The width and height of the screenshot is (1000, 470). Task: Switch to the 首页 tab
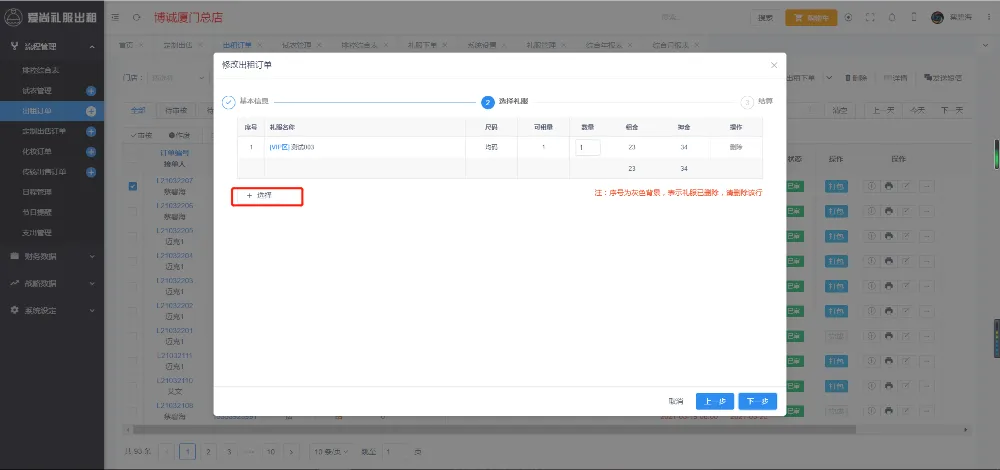(125, 46)
